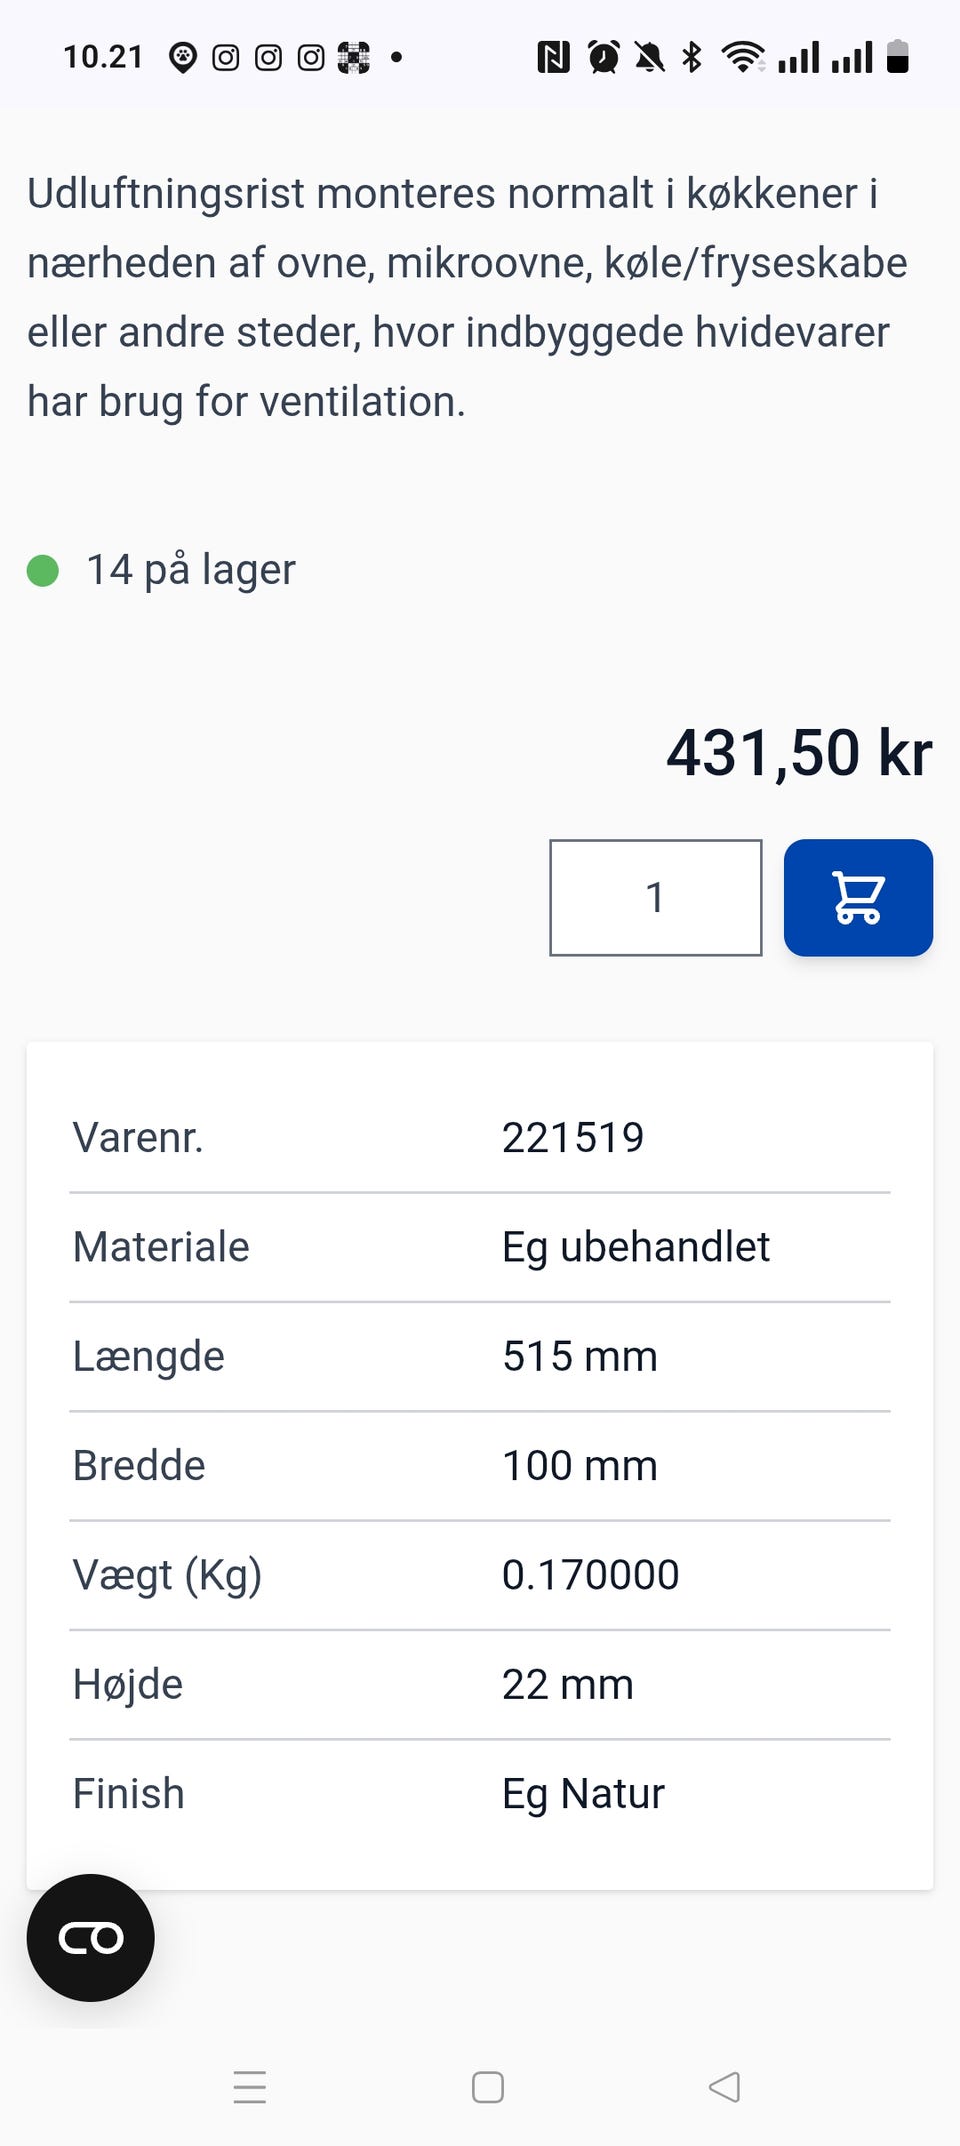Tap the Bluetooth status icon
This screenshot has height=2146, width=960.
pyautogui.click(x=691, y=57)
